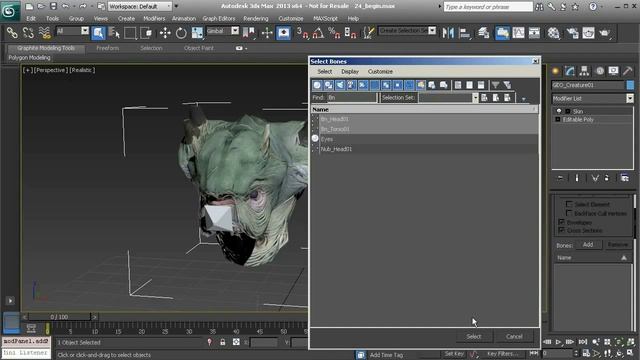Open the reference coordinate system dropdown
The width and height of the screenshot is (640, 360).
[x=235, y=31]
